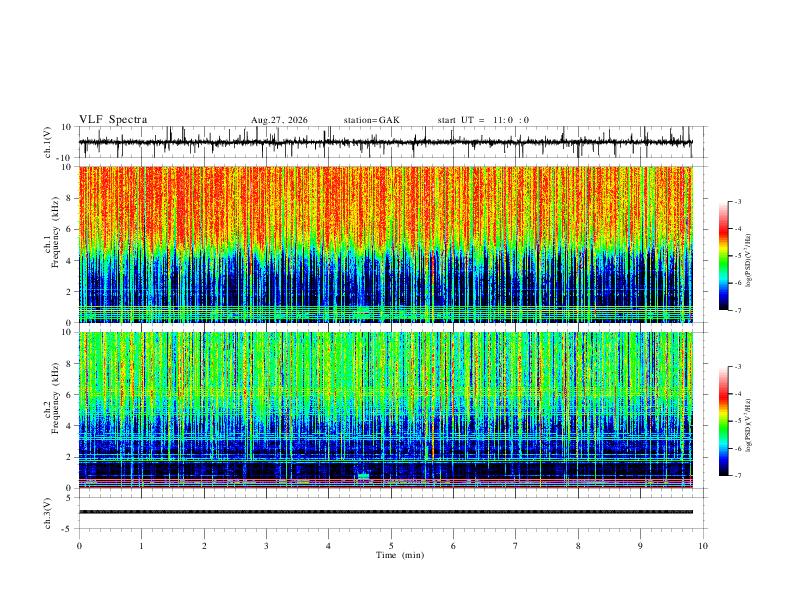This screenshot has height=612, width=792.
Task: Click the ch.1 color scale bar
Action: 724,256
